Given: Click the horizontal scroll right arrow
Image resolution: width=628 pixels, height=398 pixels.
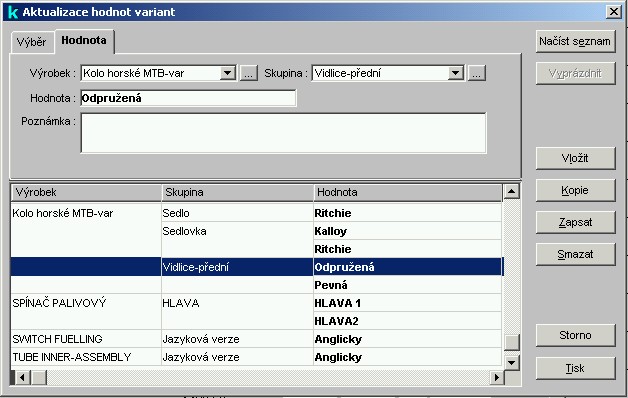Looking at the screenshot, I should pyautogui.click(x=497, y=377).
